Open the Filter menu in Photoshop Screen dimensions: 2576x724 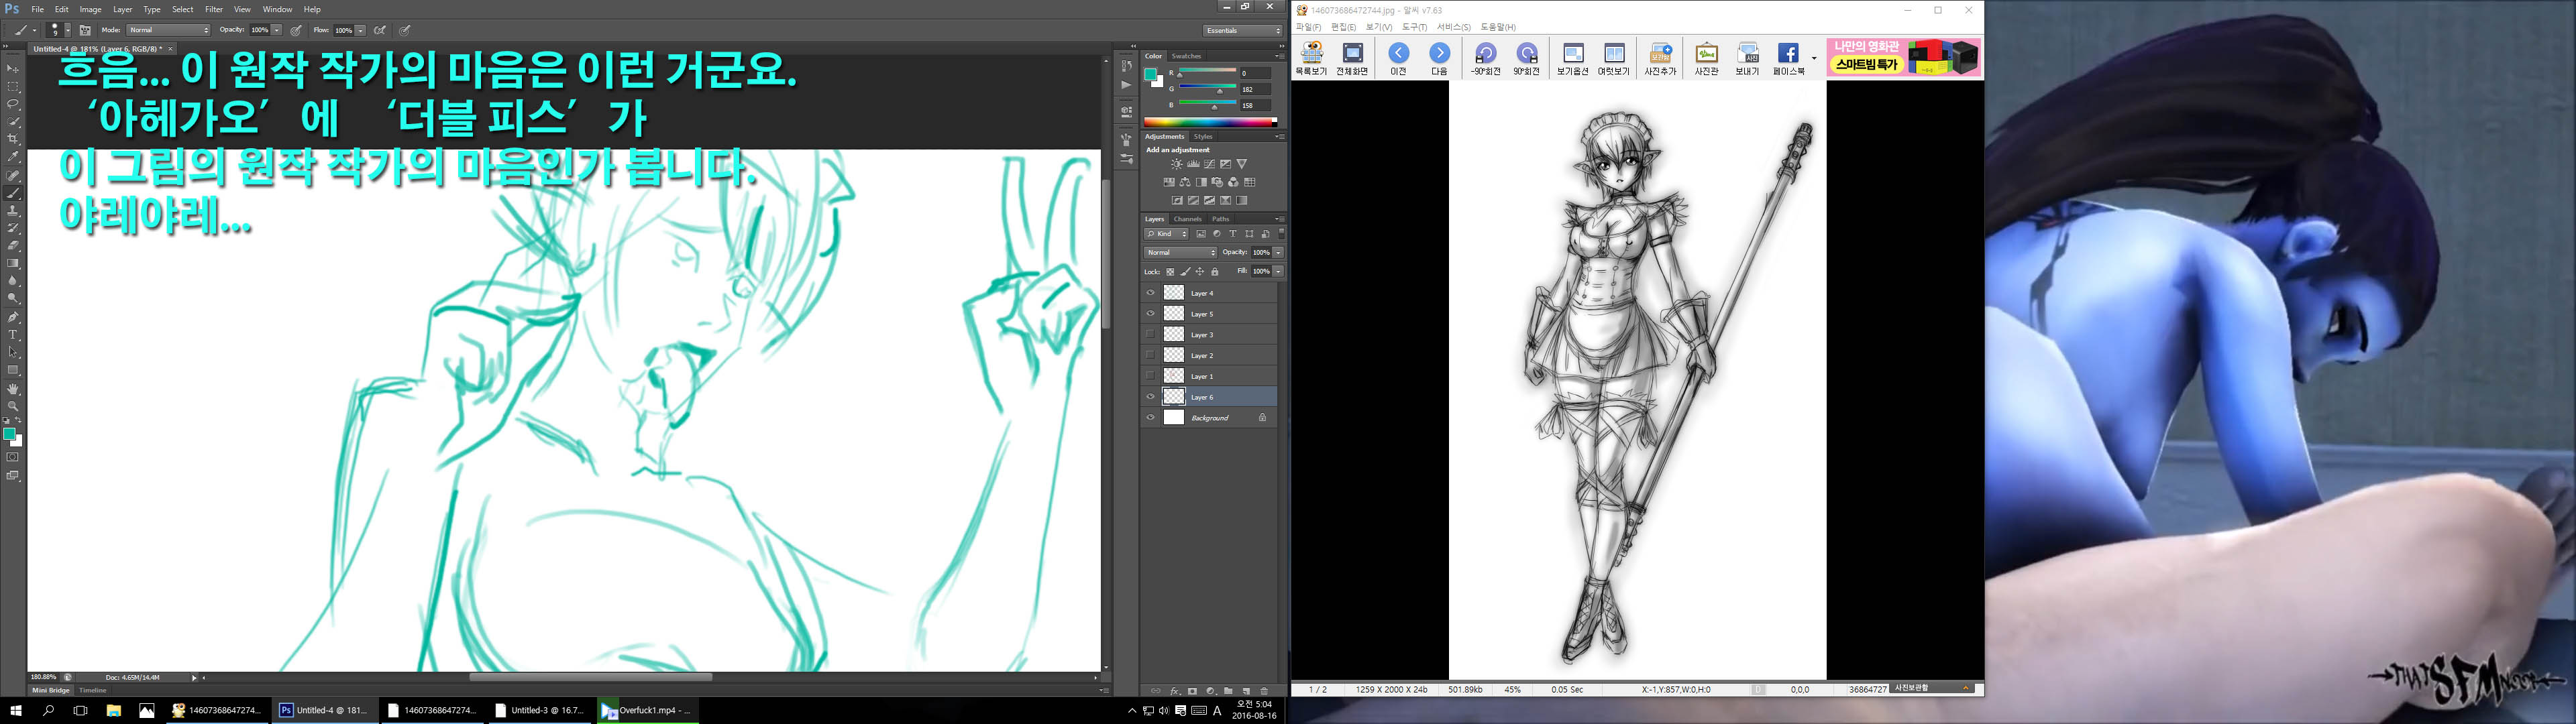point(214,9)
